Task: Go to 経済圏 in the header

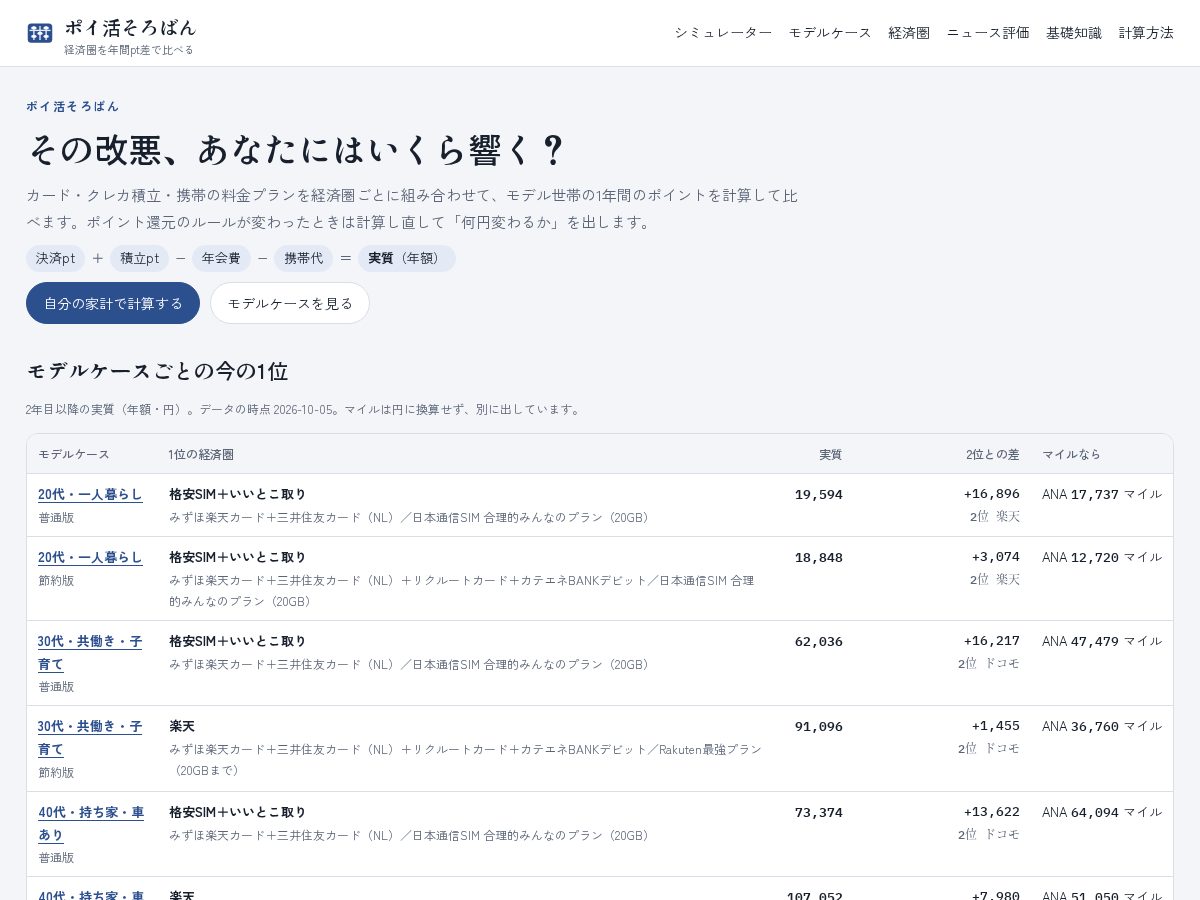Action: coord(909,33)
